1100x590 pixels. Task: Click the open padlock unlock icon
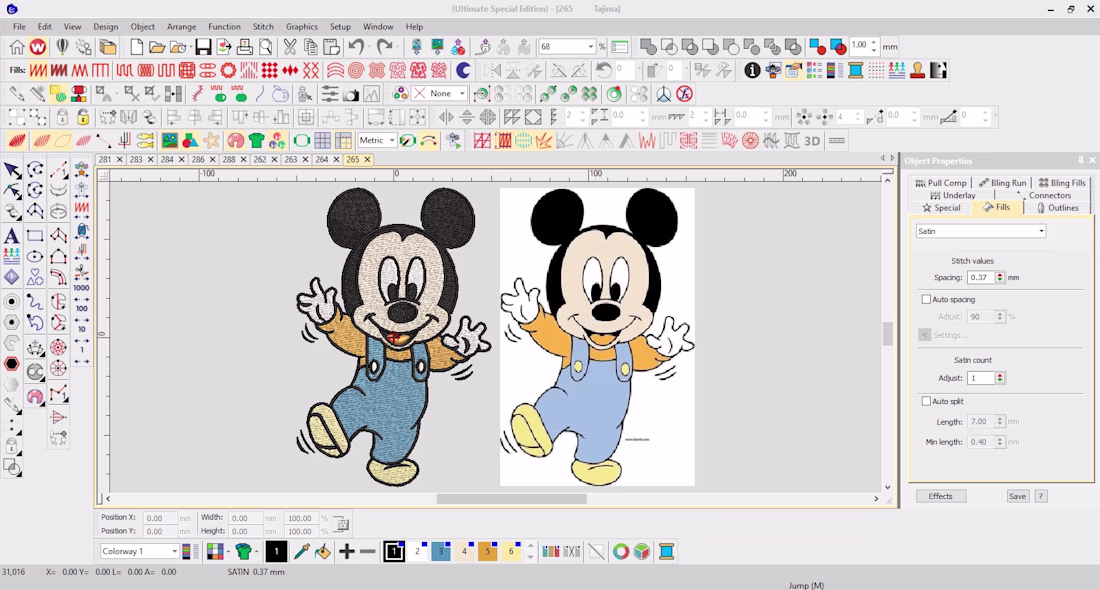(x=83, y=117)
